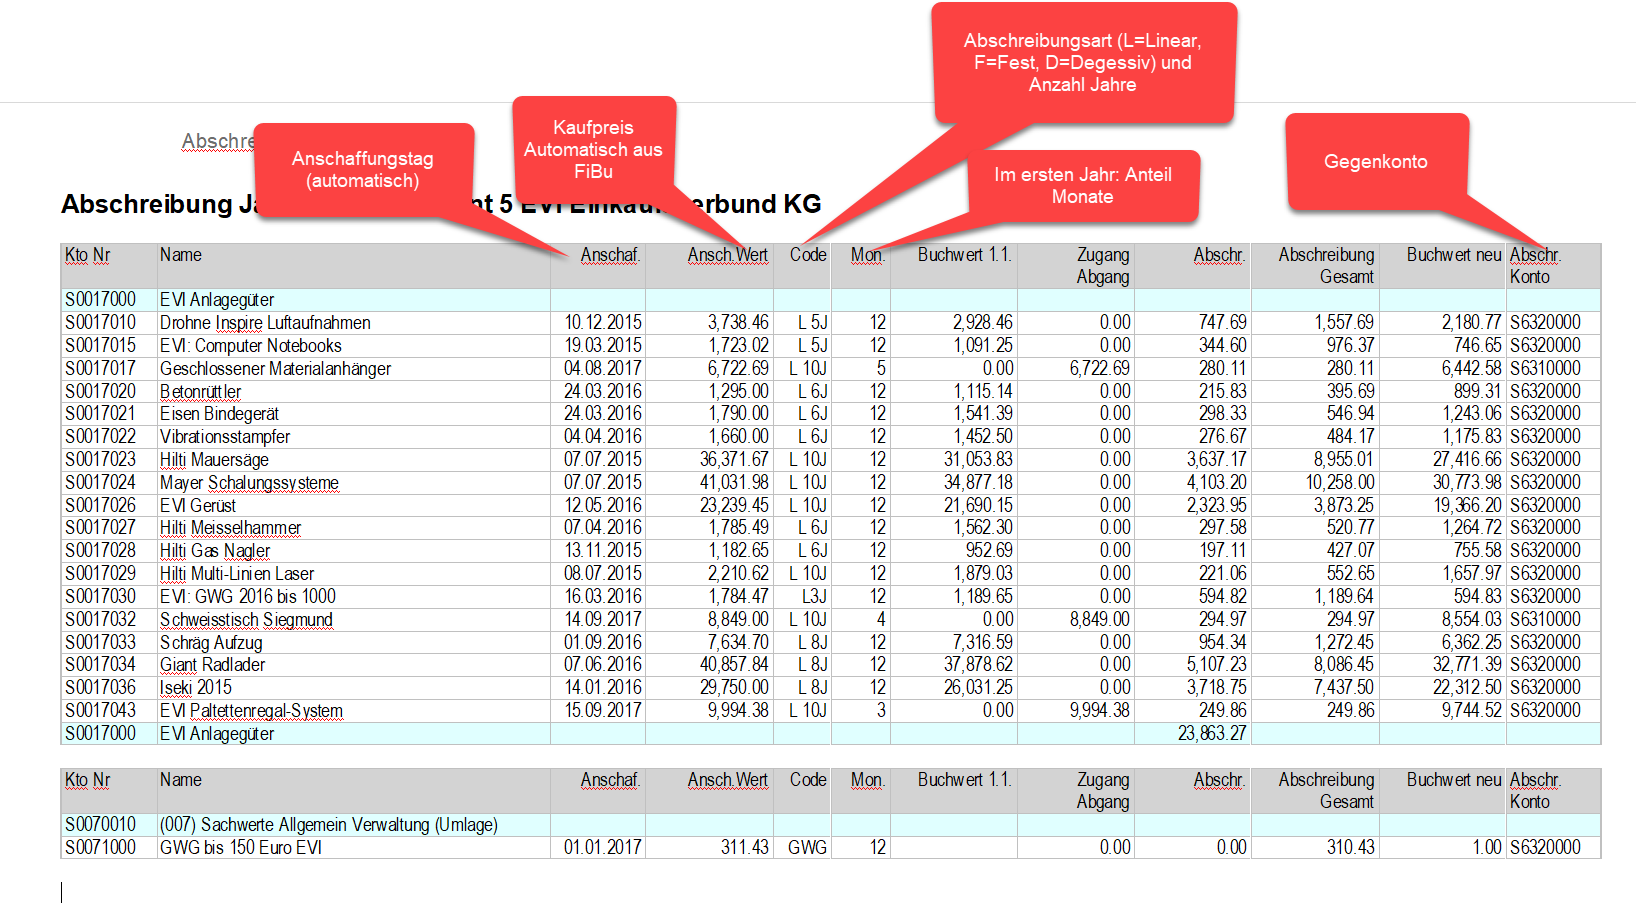This screenshot has height=903, width=1636.
Task: Click the total value 23,863.27
Action: [x=1212, y=733]
